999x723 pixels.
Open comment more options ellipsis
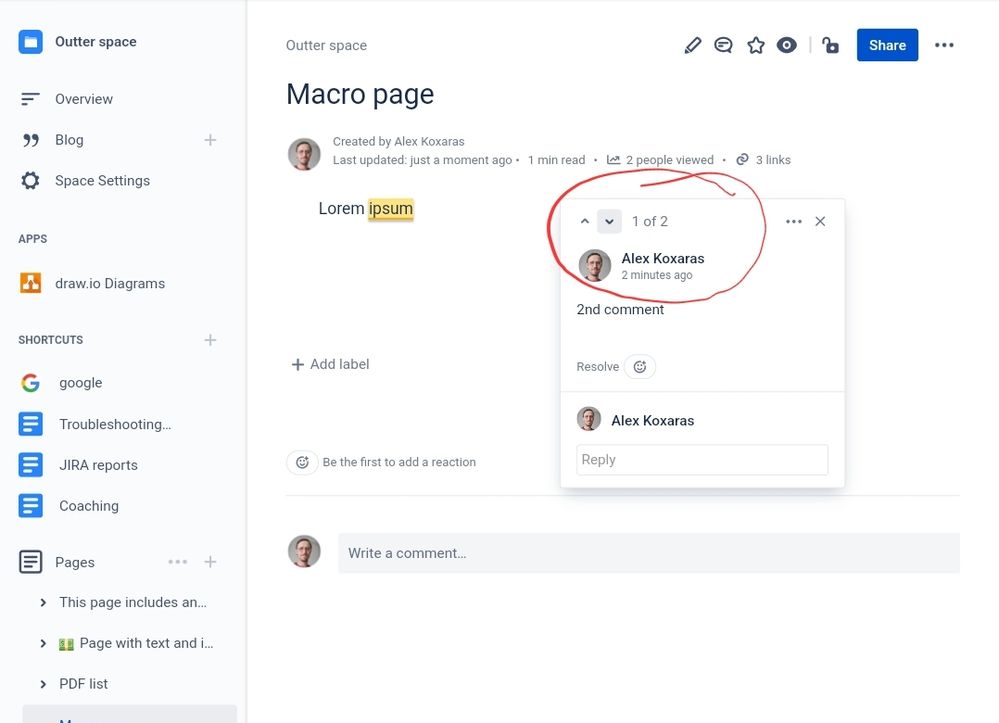pyautogui.click(x=793, y=222)
